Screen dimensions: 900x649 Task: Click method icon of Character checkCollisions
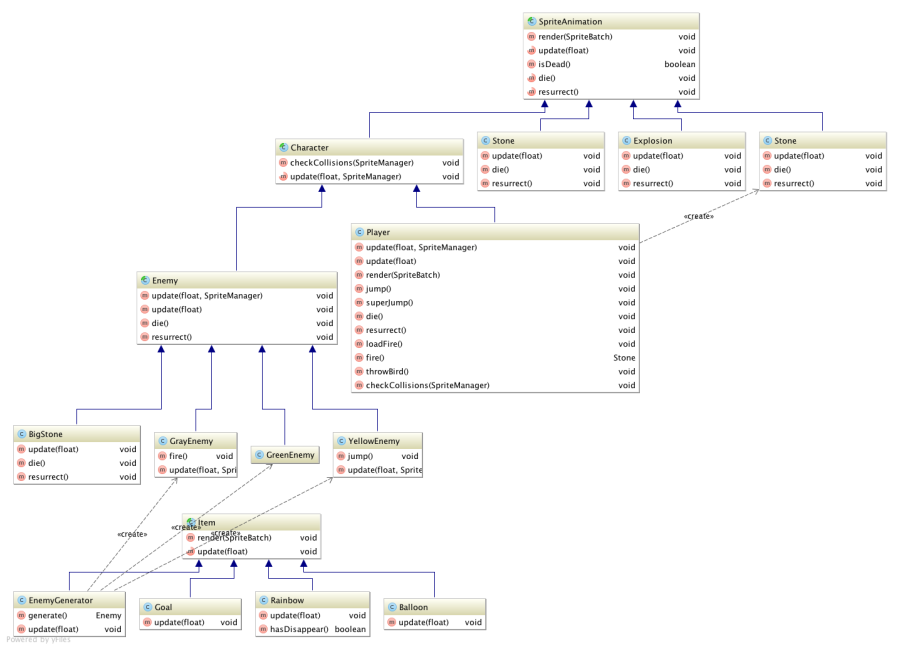tap(284, 163)
